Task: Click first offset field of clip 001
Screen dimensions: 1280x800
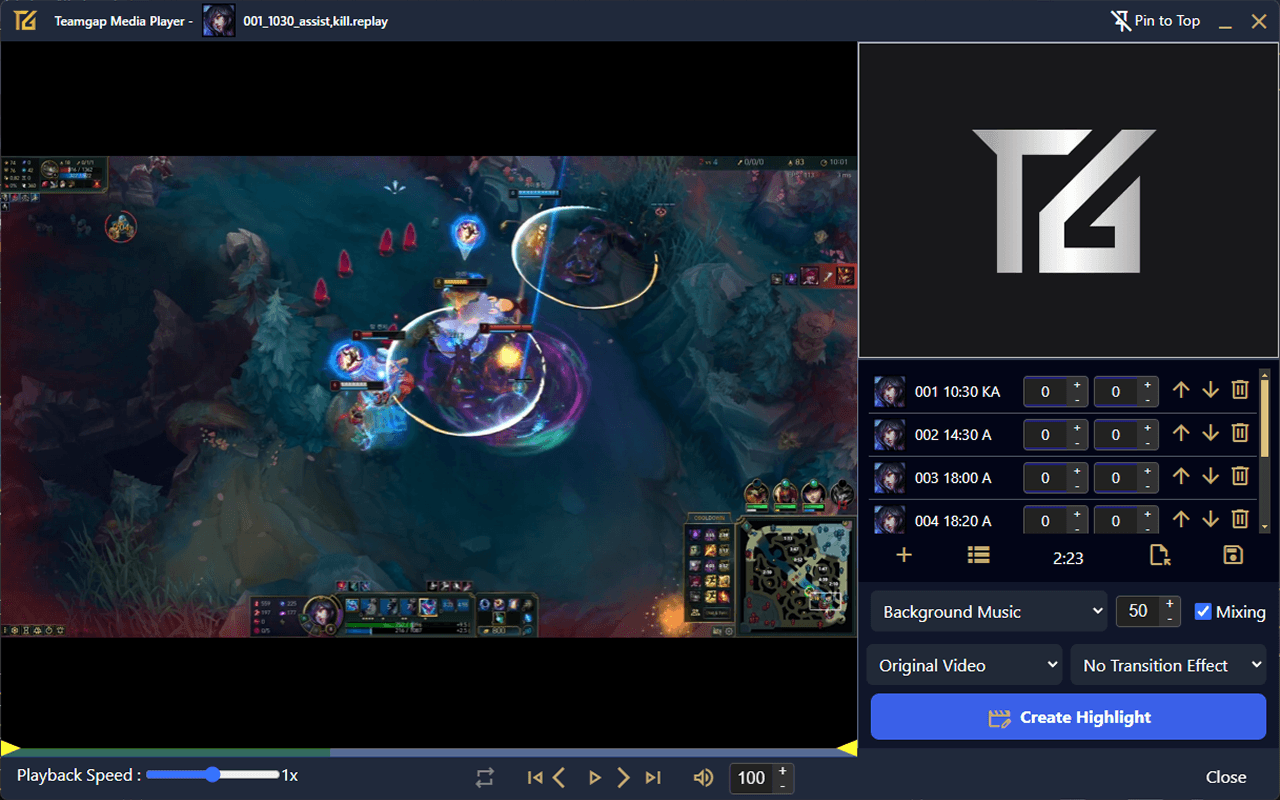Action: [1046, 392]
